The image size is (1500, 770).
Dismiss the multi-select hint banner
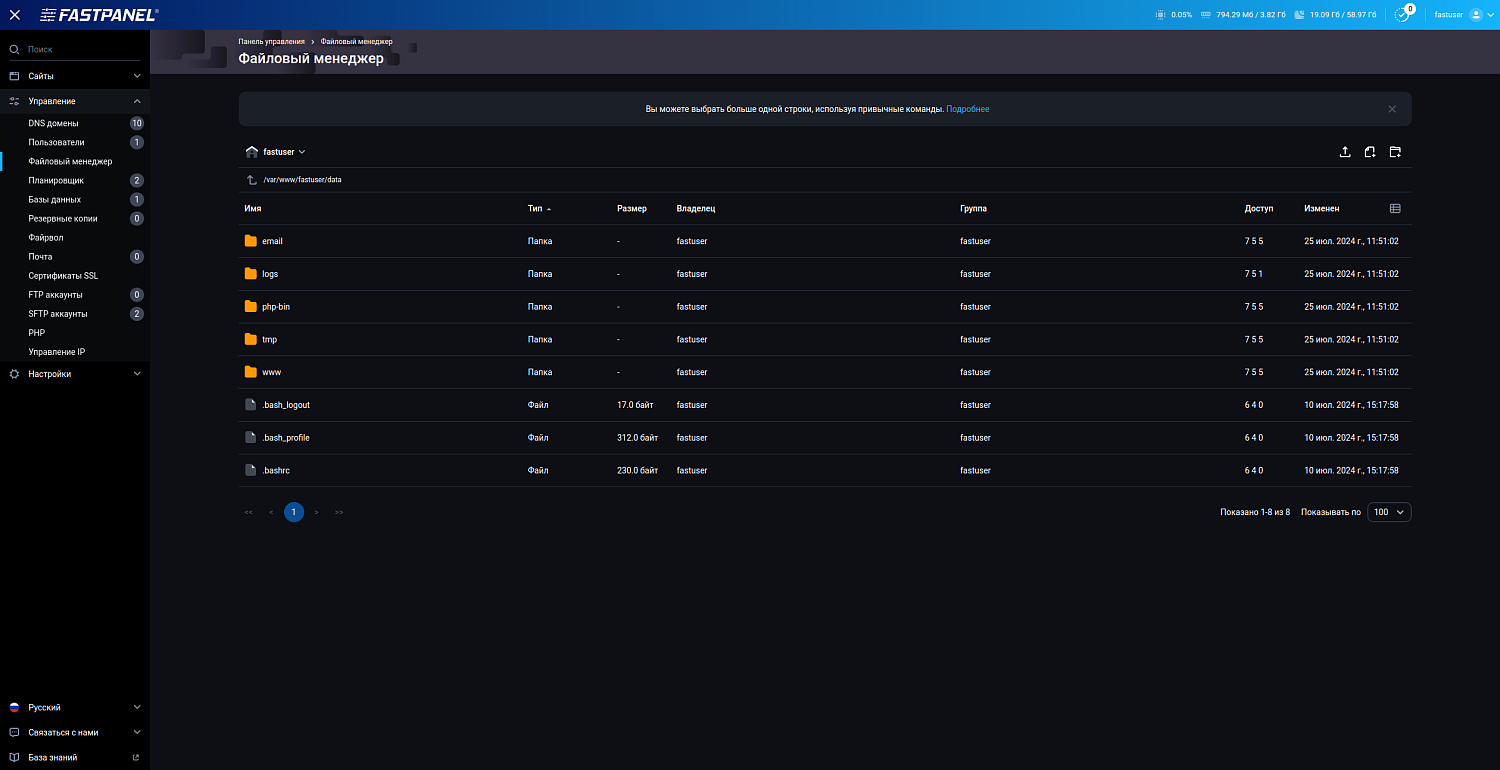(x=1392, y=109)
